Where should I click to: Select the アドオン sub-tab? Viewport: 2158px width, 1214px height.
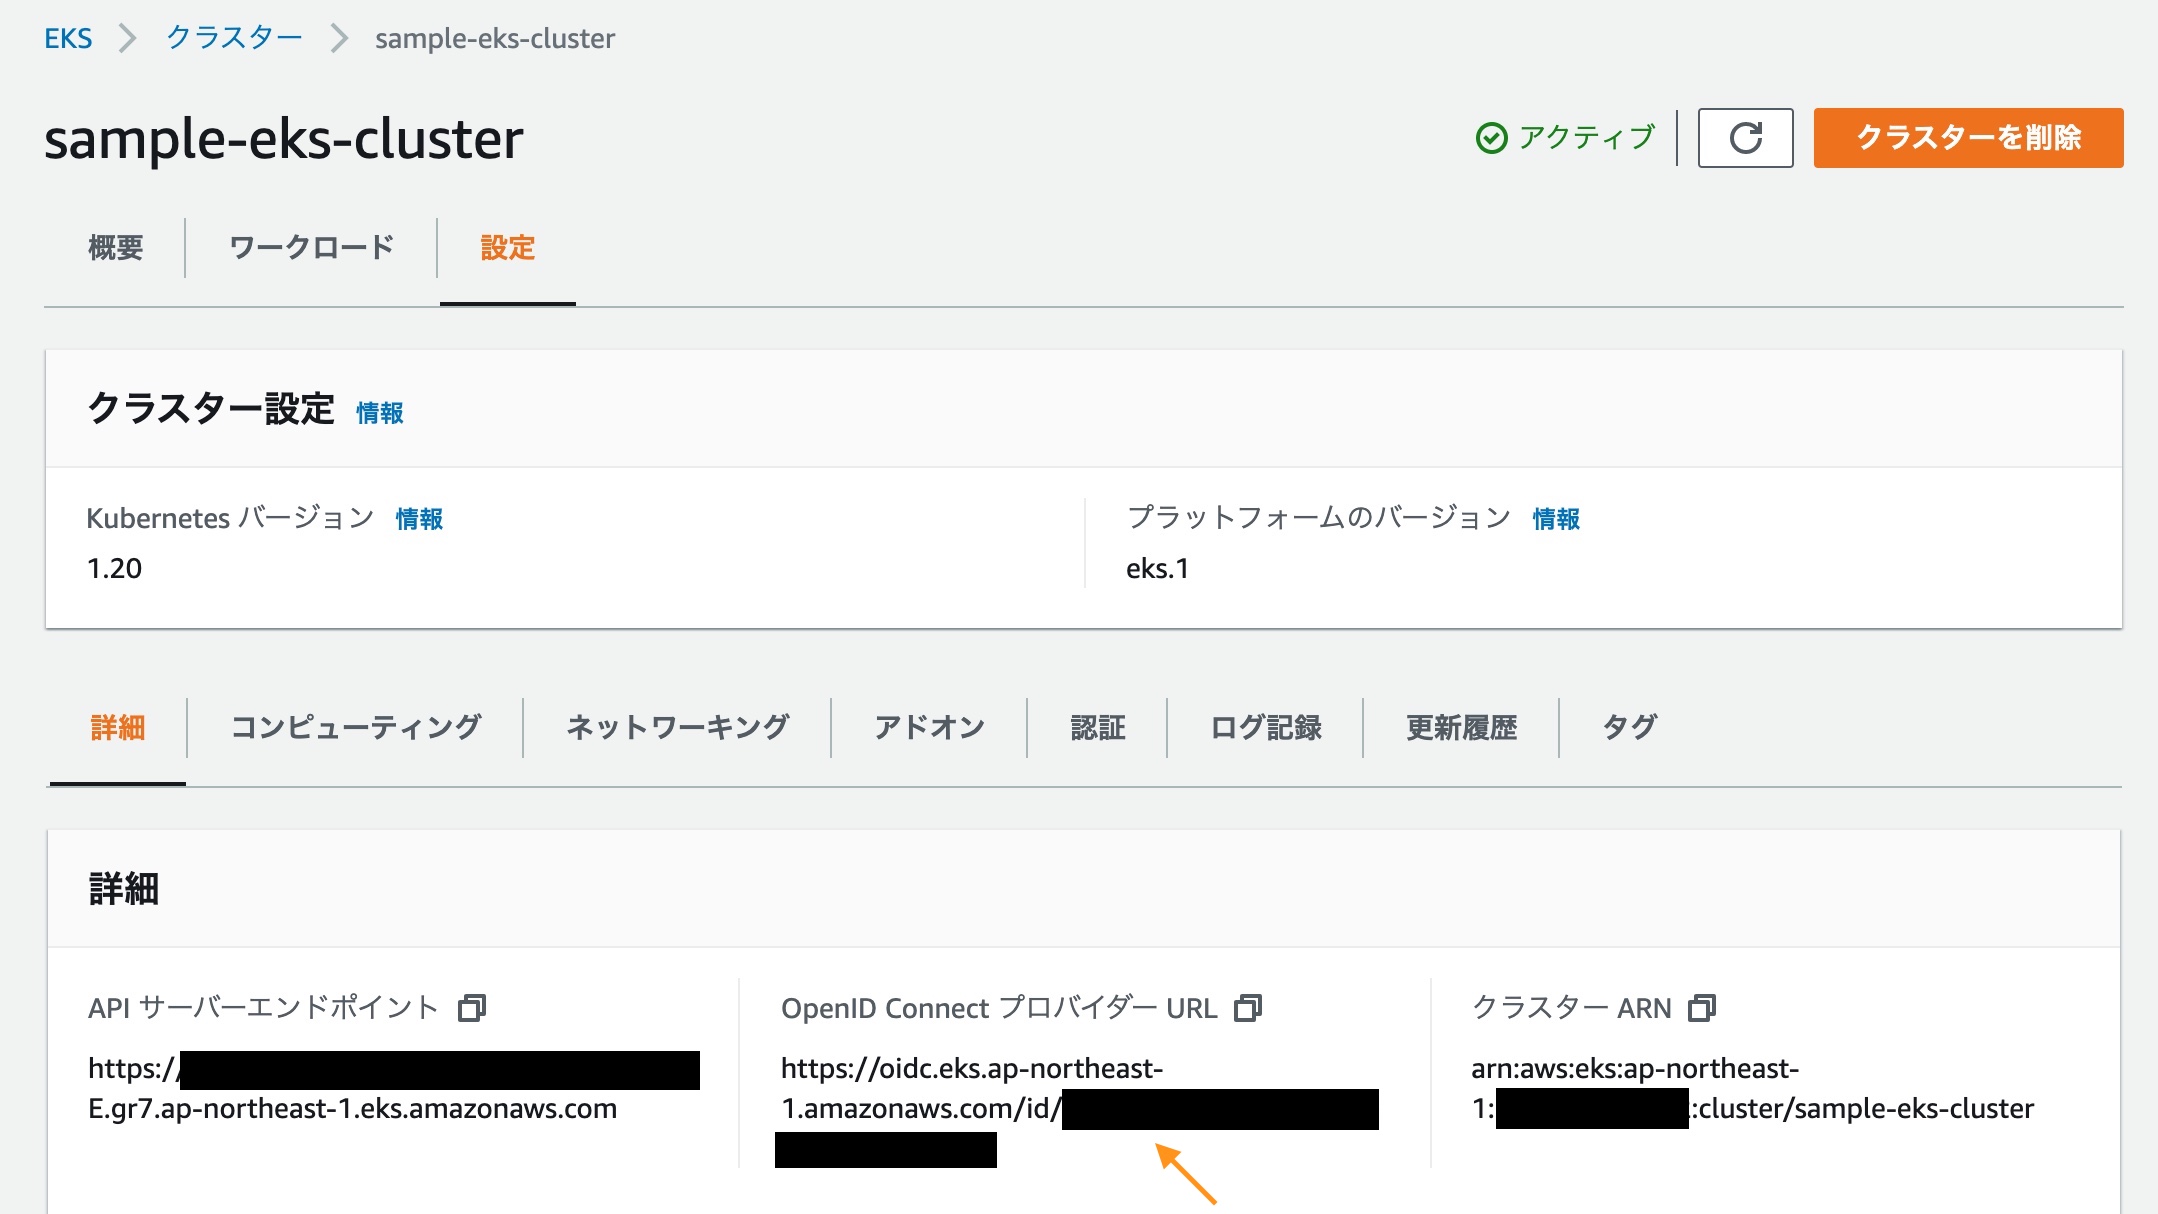click(x=929, y=727)
